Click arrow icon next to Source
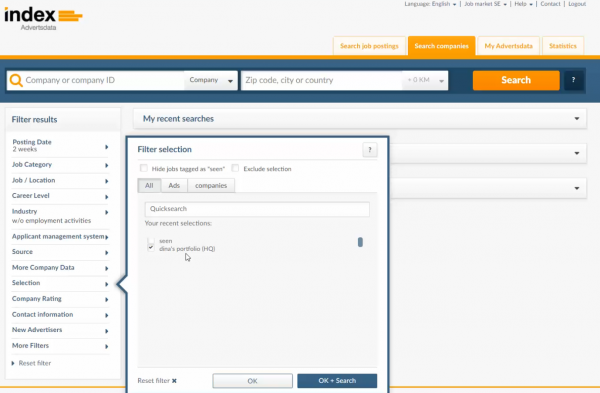The image size is (600, 393). click(x=107, y=253)
